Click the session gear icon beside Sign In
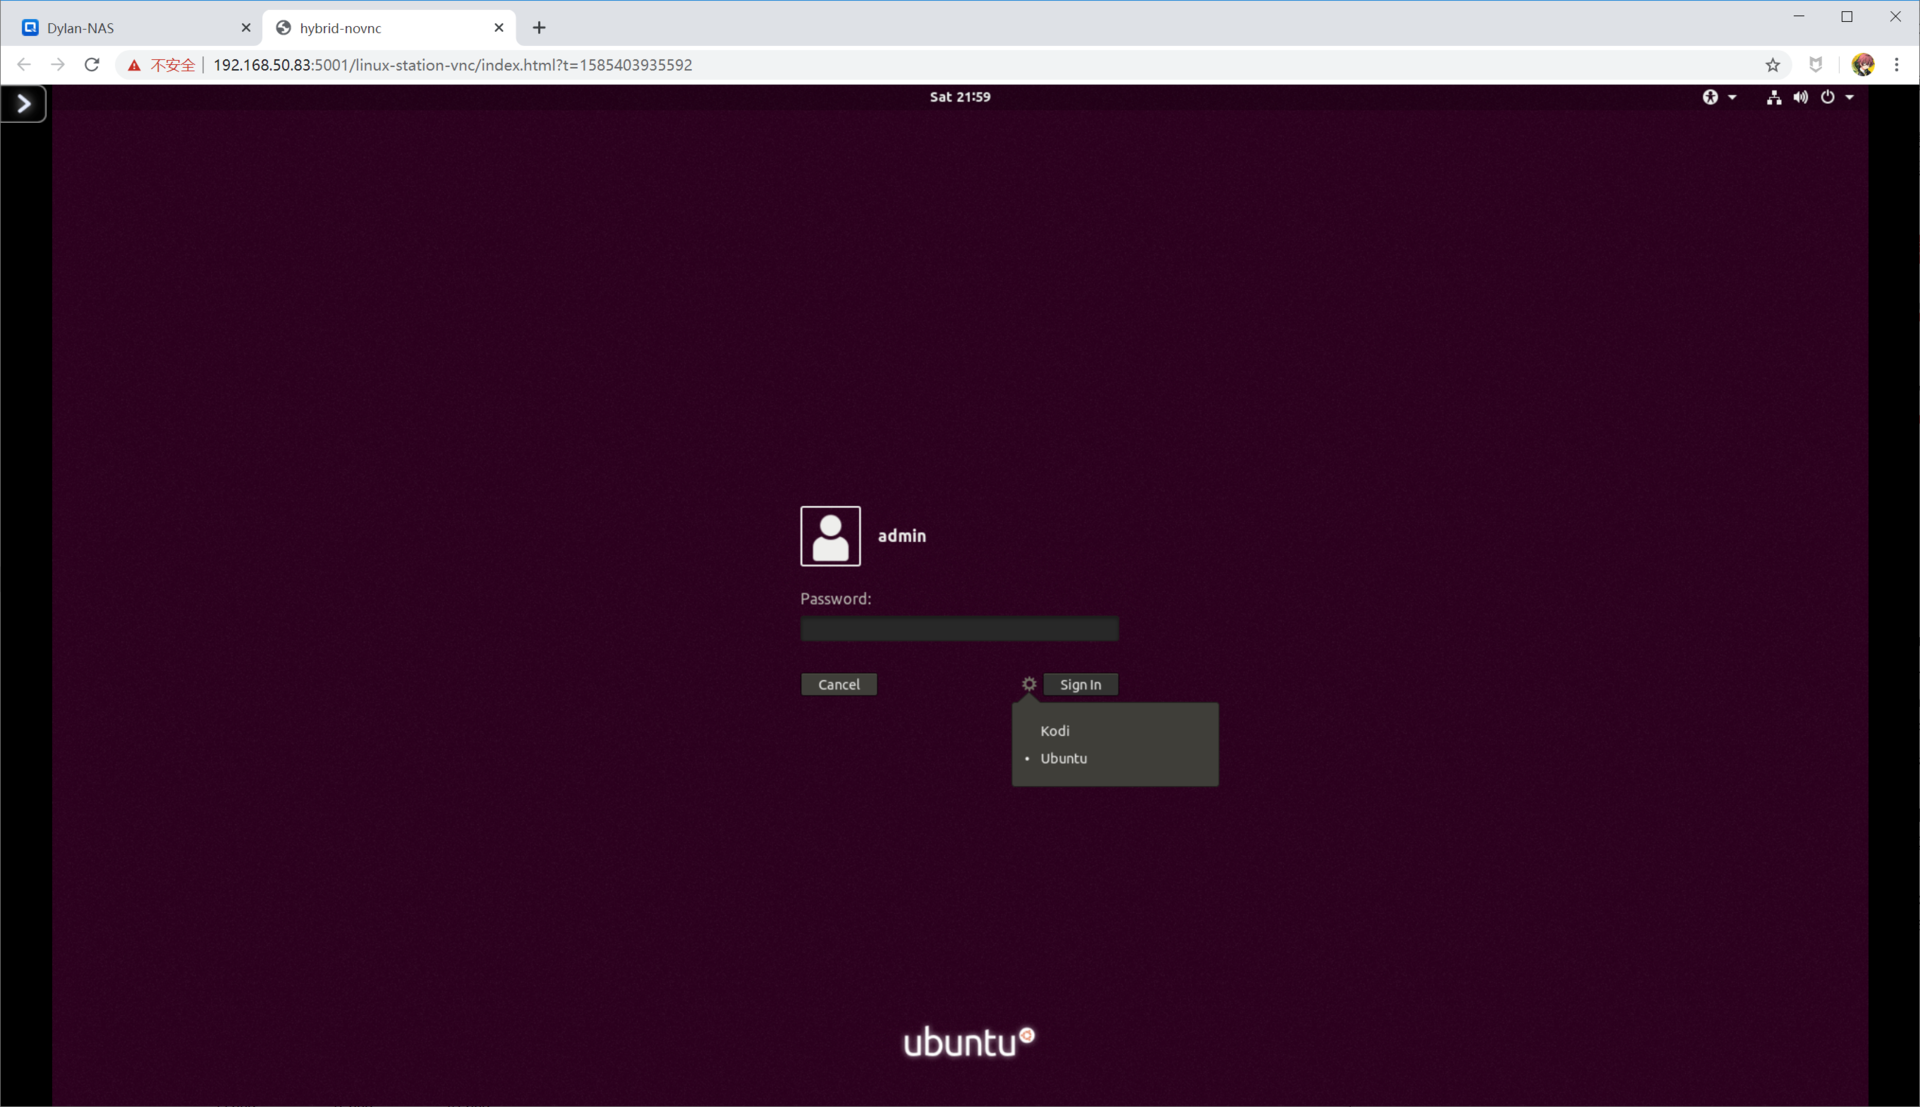The width and height of the screenshot is (1920, 1107). pyautogui.click(x=1029, y=684)
